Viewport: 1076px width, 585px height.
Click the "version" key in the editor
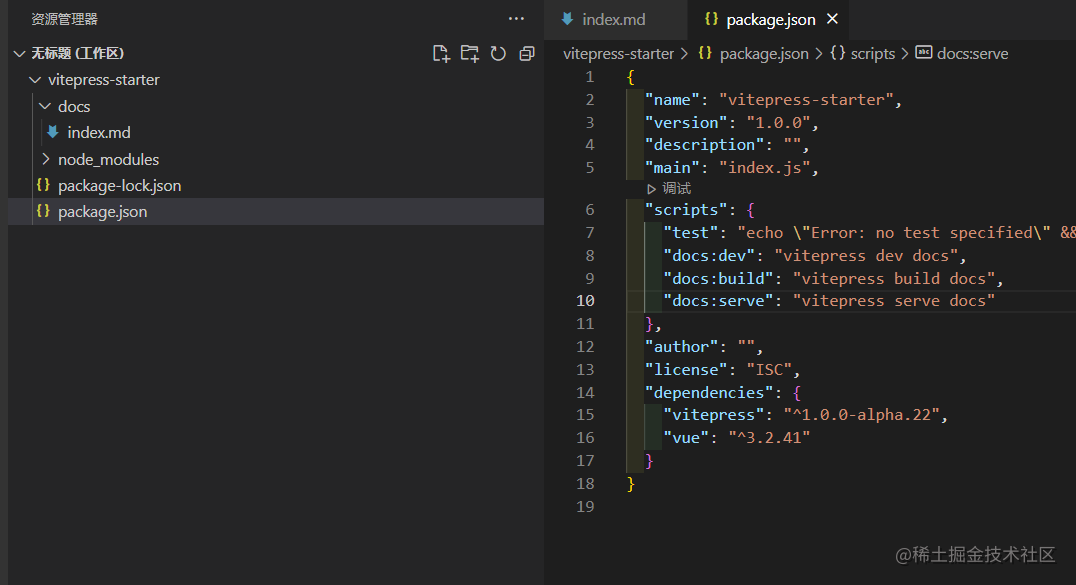pos(686,123)
